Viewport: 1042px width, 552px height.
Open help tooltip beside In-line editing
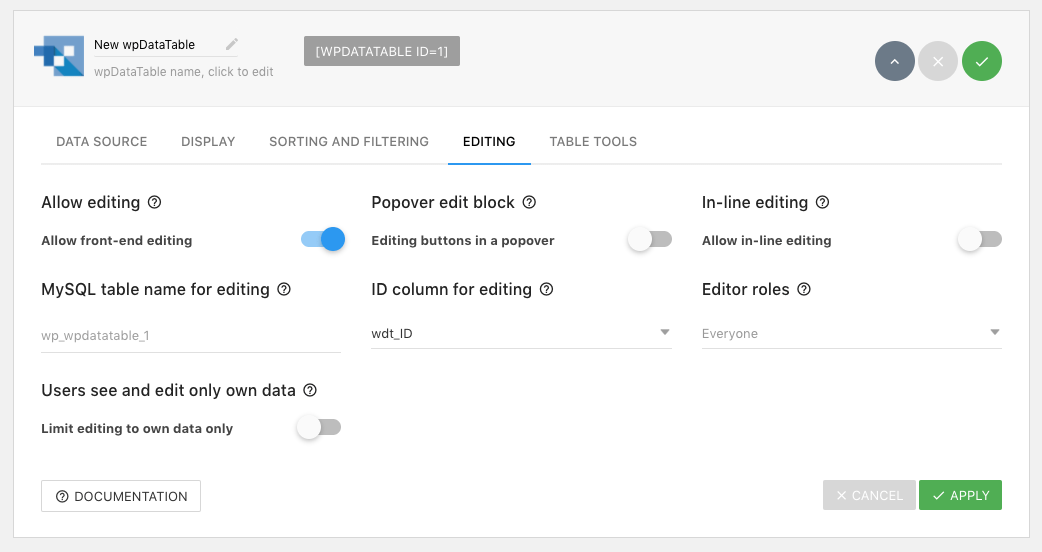(822, 202)
